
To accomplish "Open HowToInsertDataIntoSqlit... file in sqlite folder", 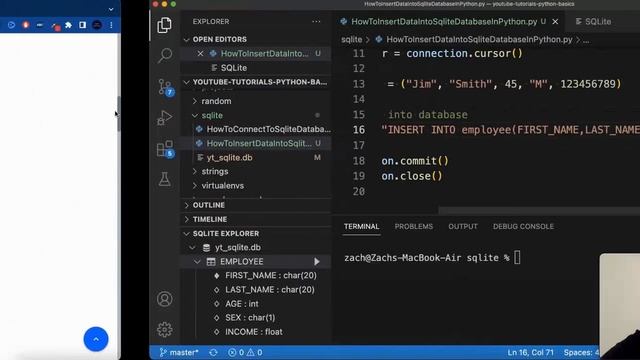I will point(259,143).
